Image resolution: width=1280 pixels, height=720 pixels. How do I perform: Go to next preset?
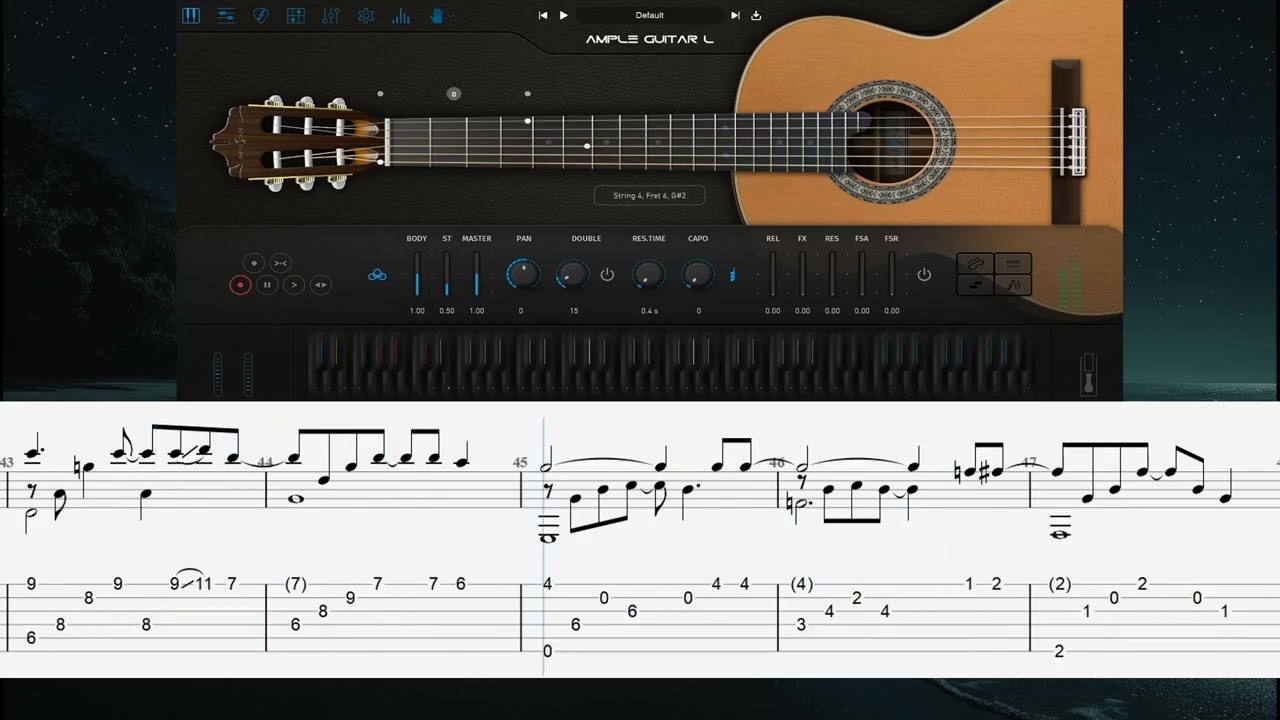pos(735,15)
